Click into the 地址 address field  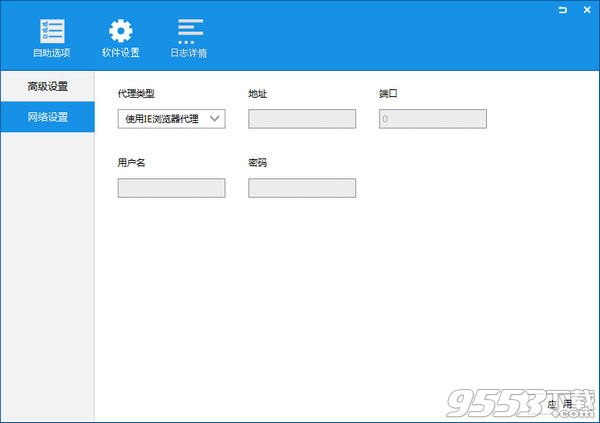pyautogui.click(x=302, y=119)
